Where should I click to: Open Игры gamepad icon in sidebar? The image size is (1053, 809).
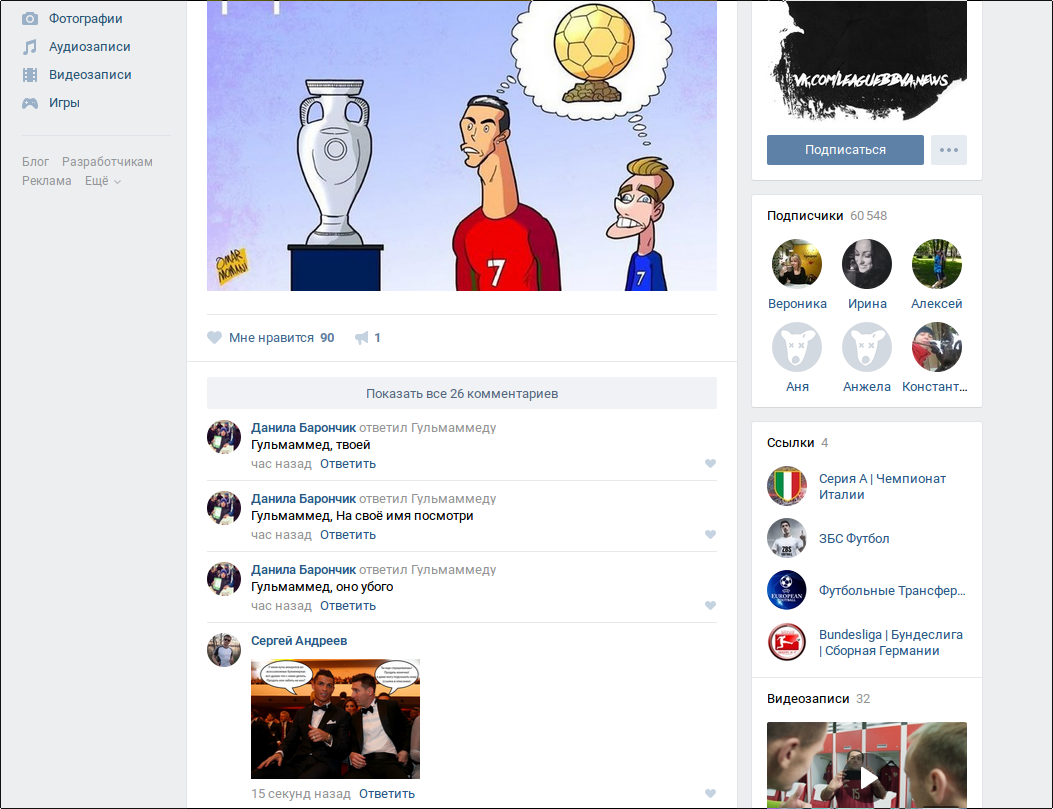click(x=30, y=103)
